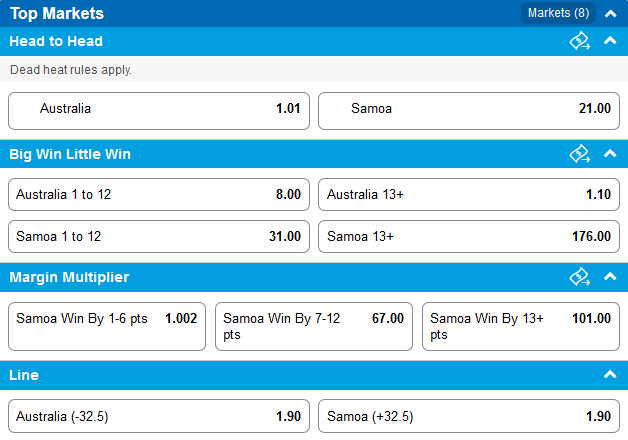Viewport: 628px width, 440px height.
Task: Pick Australia 1 to 12 at 8.00
Action: click(x=159, y=195)
